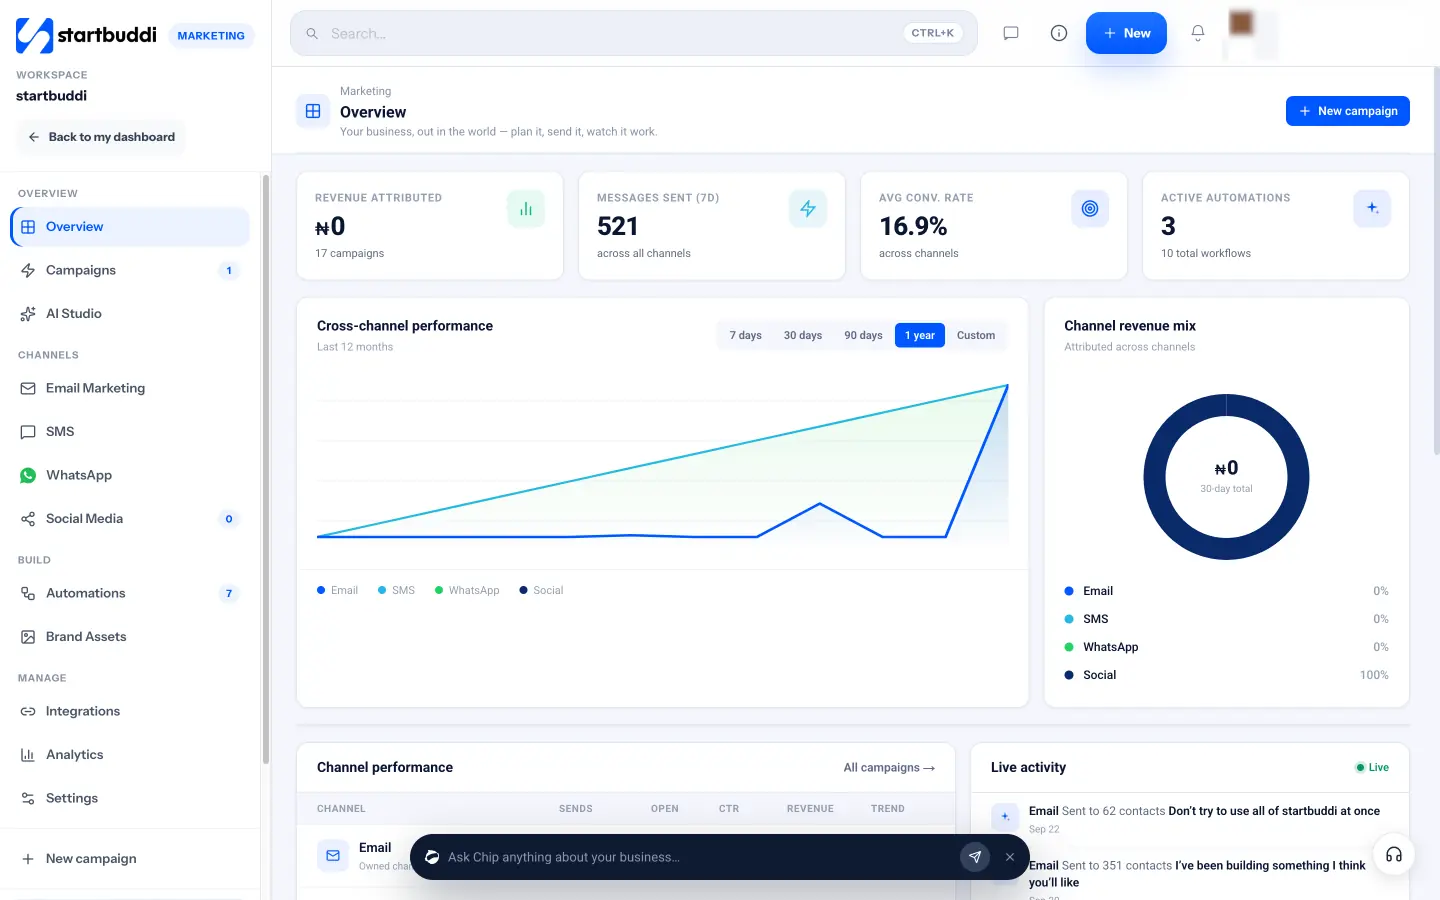
Task: Click the target icon on Avg Conv. Rate card
Action: [x=1090, y=209]
